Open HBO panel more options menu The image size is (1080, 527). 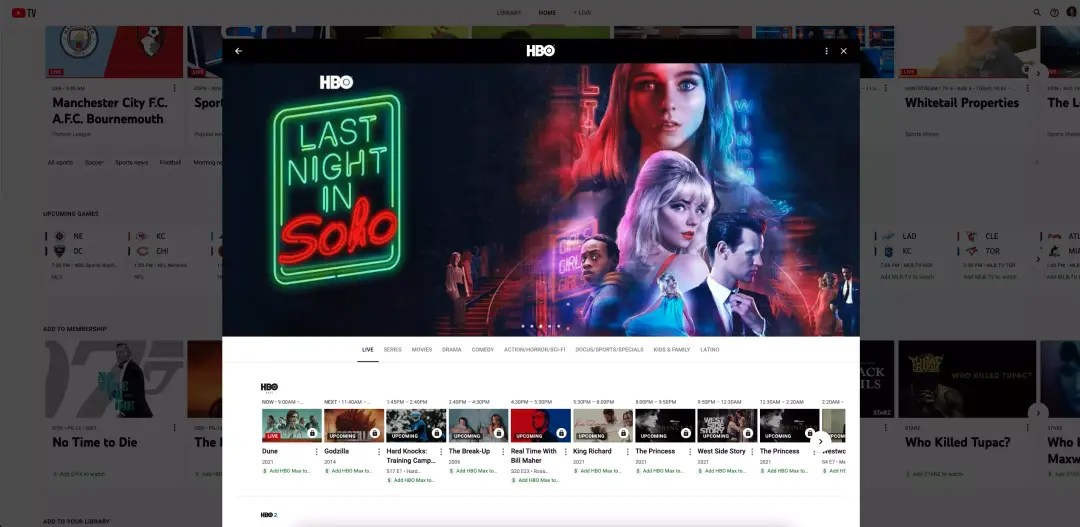[x=827, y=51]
